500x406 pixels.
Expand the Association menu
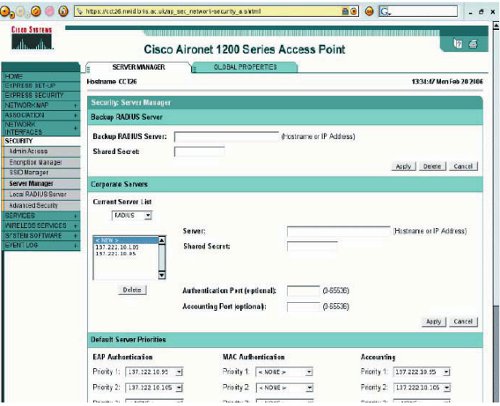pyautogui.click(x=41, y=115)
